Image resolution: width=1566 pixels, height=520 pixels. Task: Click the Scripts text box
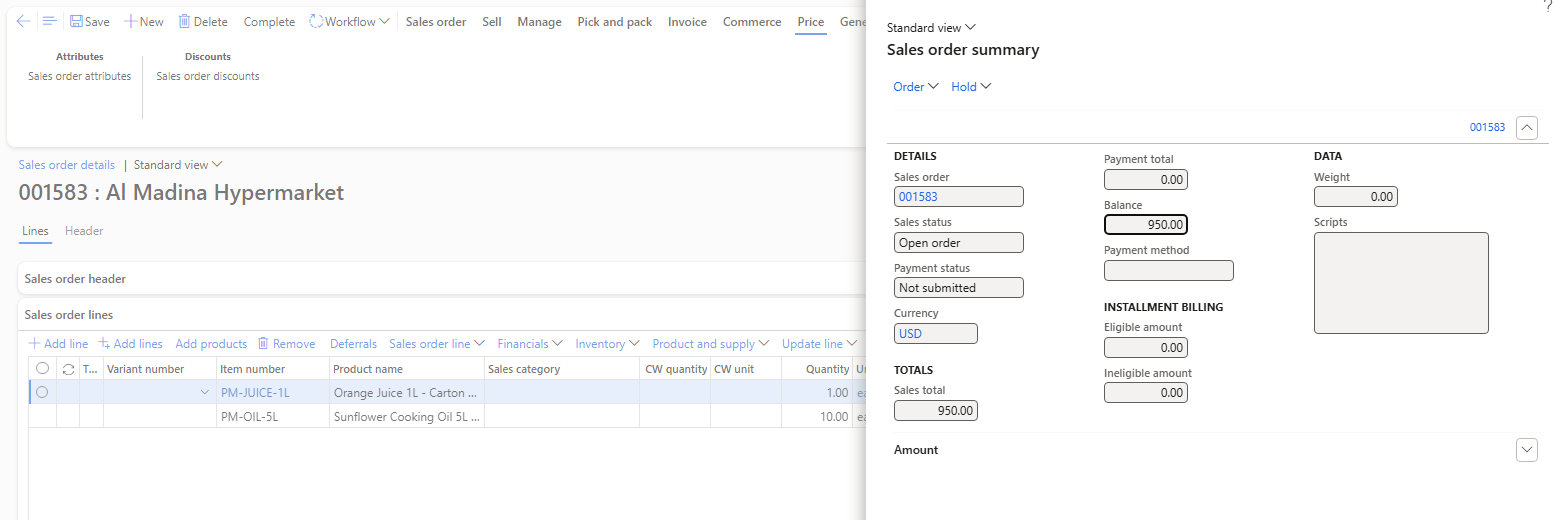pos(1401,283)
